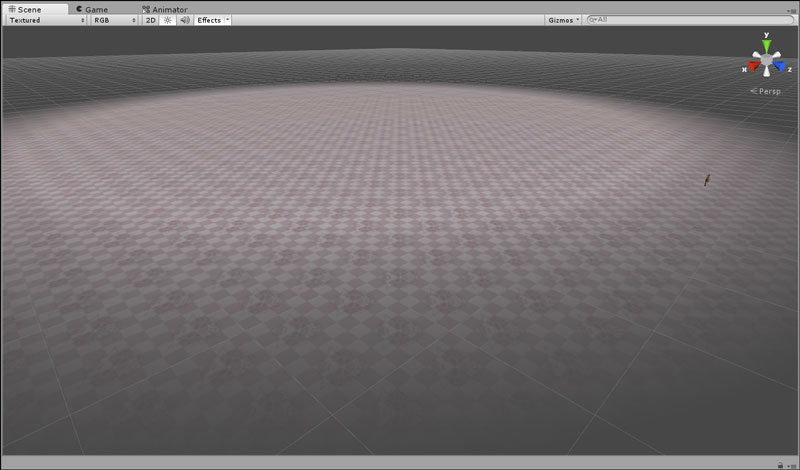Toggle the Effects button
The image size is (800, 470).
click(x=209, y=20)
